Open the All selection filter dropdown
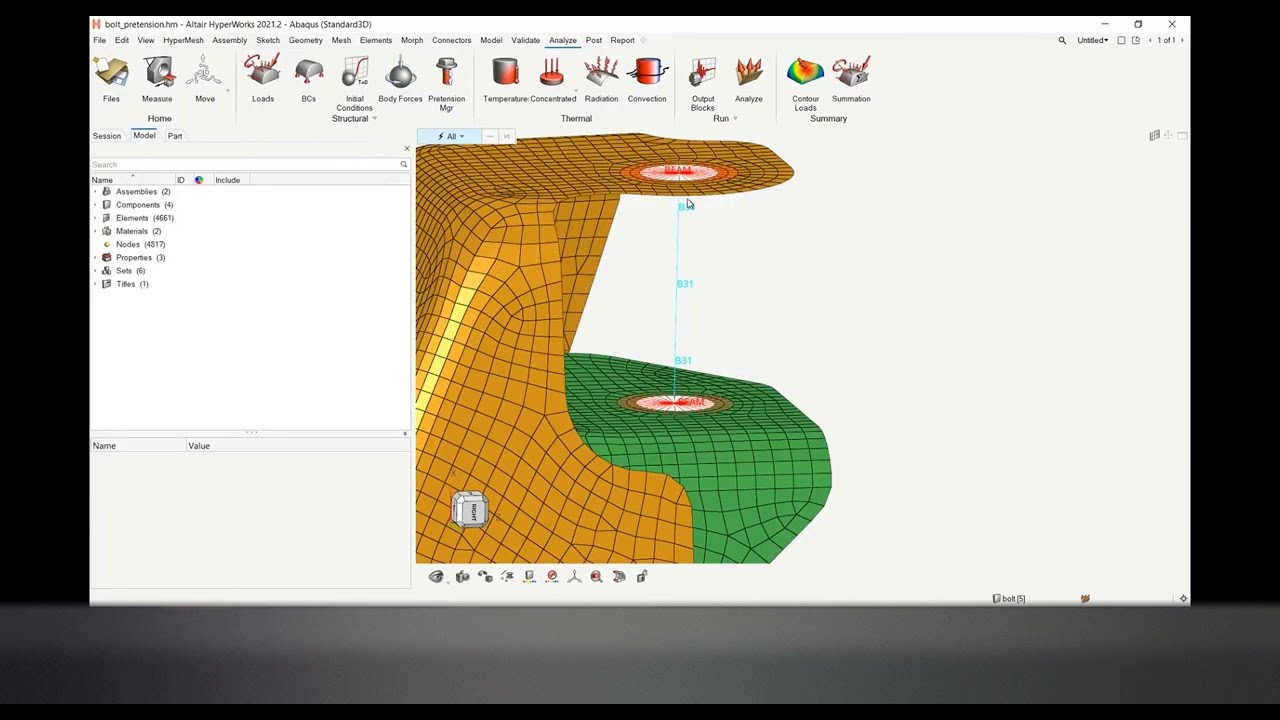This screenshot has height=720, width=1280. pos(451,136)
